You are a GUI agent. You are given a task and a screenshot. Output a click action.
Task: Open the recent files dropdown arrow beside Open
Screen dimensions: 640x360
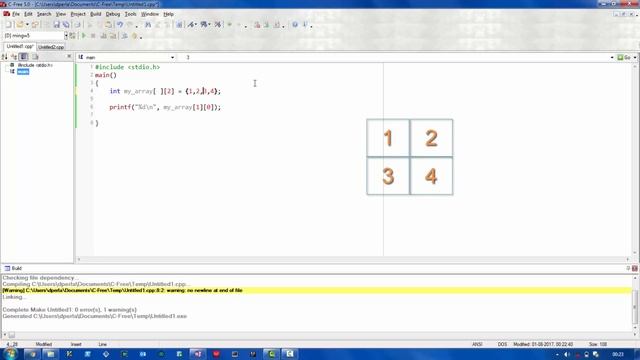(27, 25)
